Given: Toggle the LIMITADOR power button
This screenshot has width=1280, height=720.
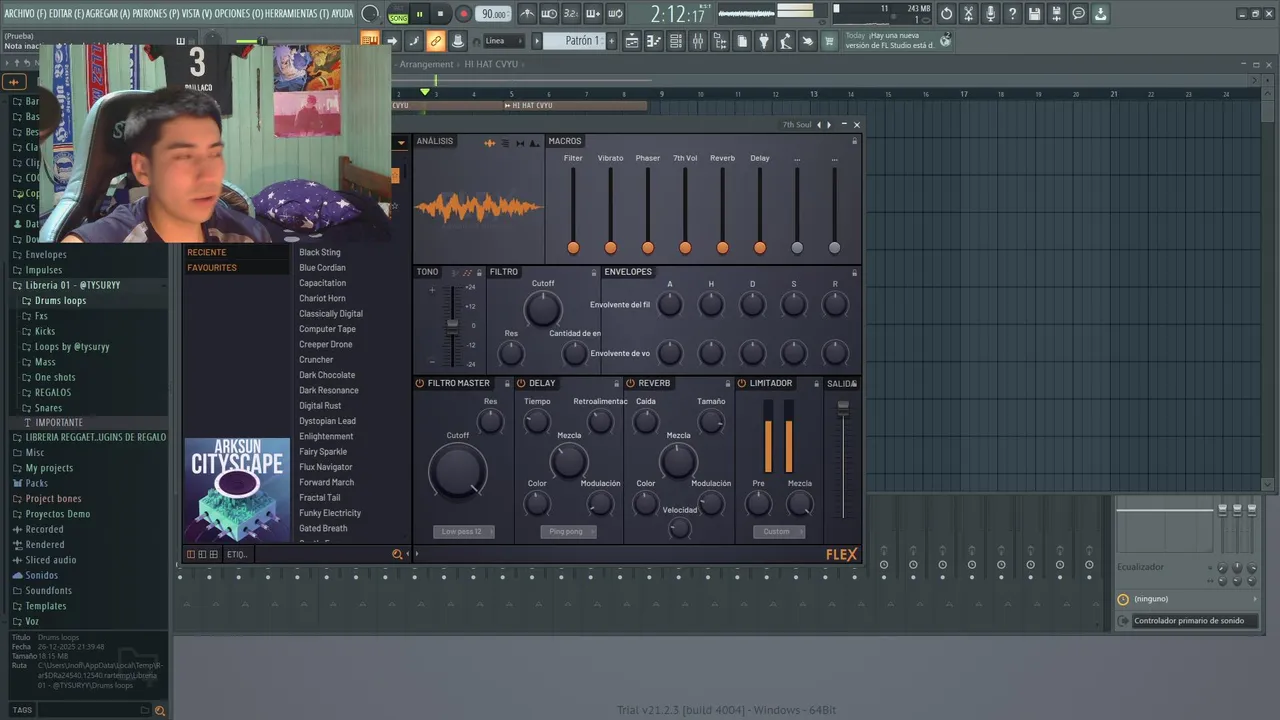Looking at the screenshot, I should click(741, 383).
